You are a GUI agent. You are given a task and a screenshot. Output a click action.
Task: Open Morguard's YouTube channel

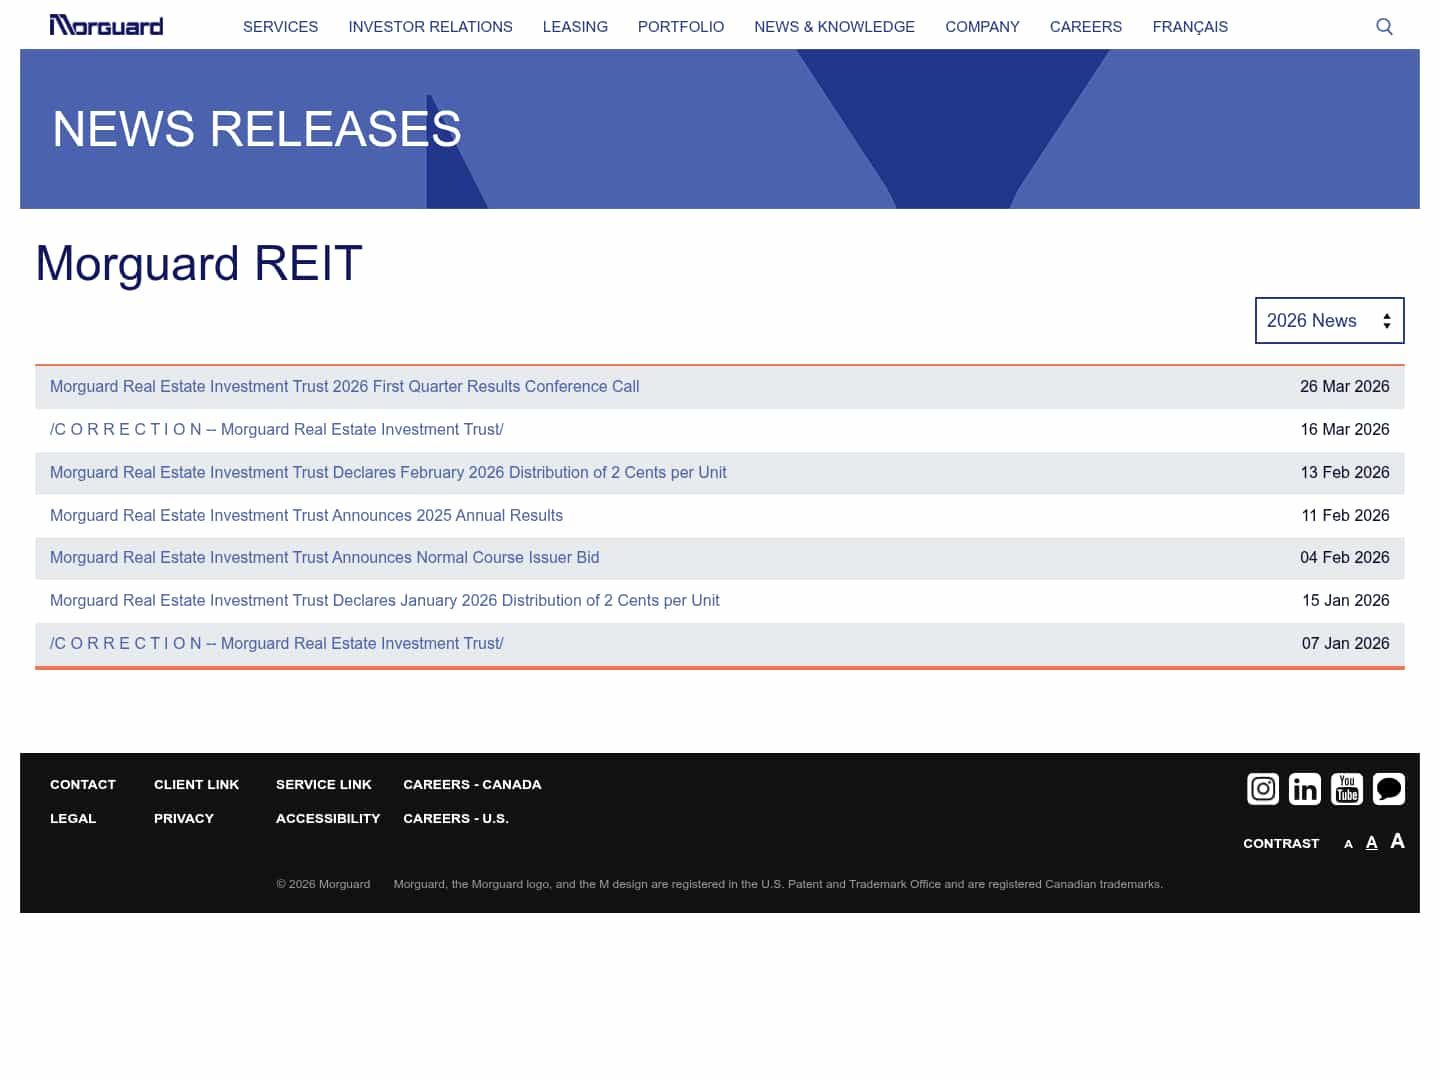1346,789
